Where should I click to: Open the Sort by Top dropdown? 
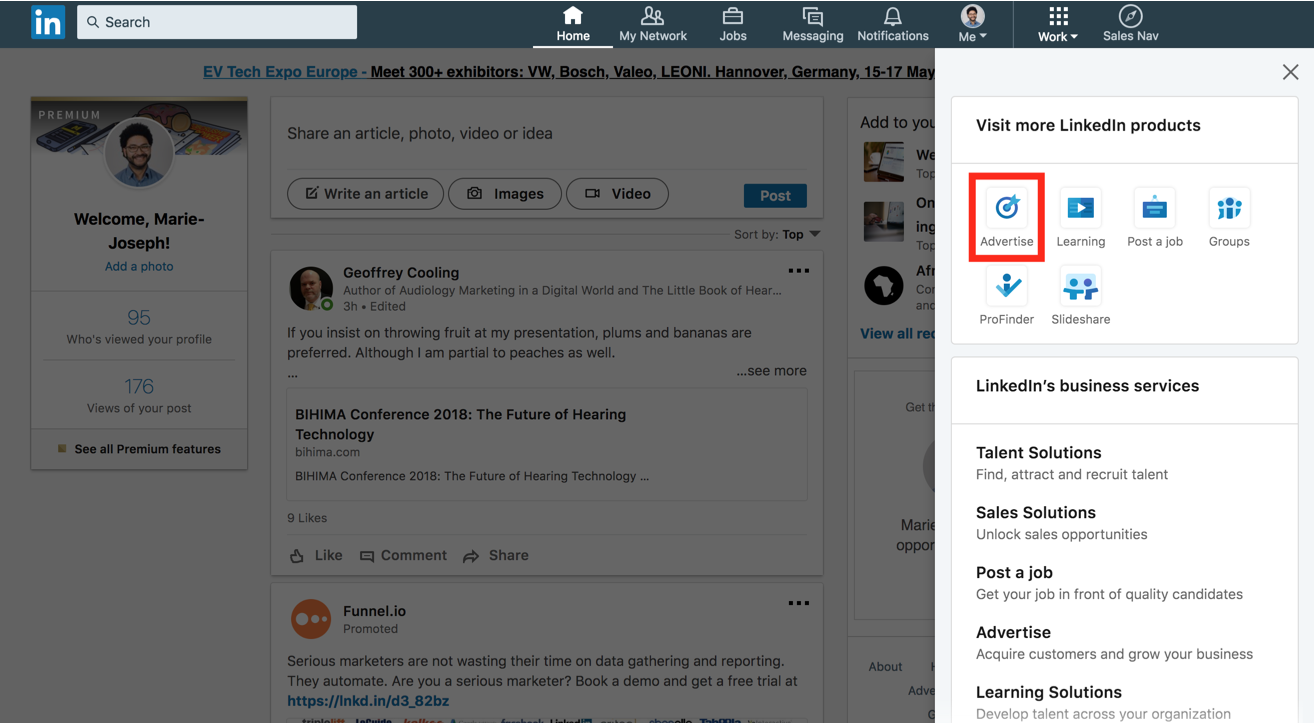777,234
